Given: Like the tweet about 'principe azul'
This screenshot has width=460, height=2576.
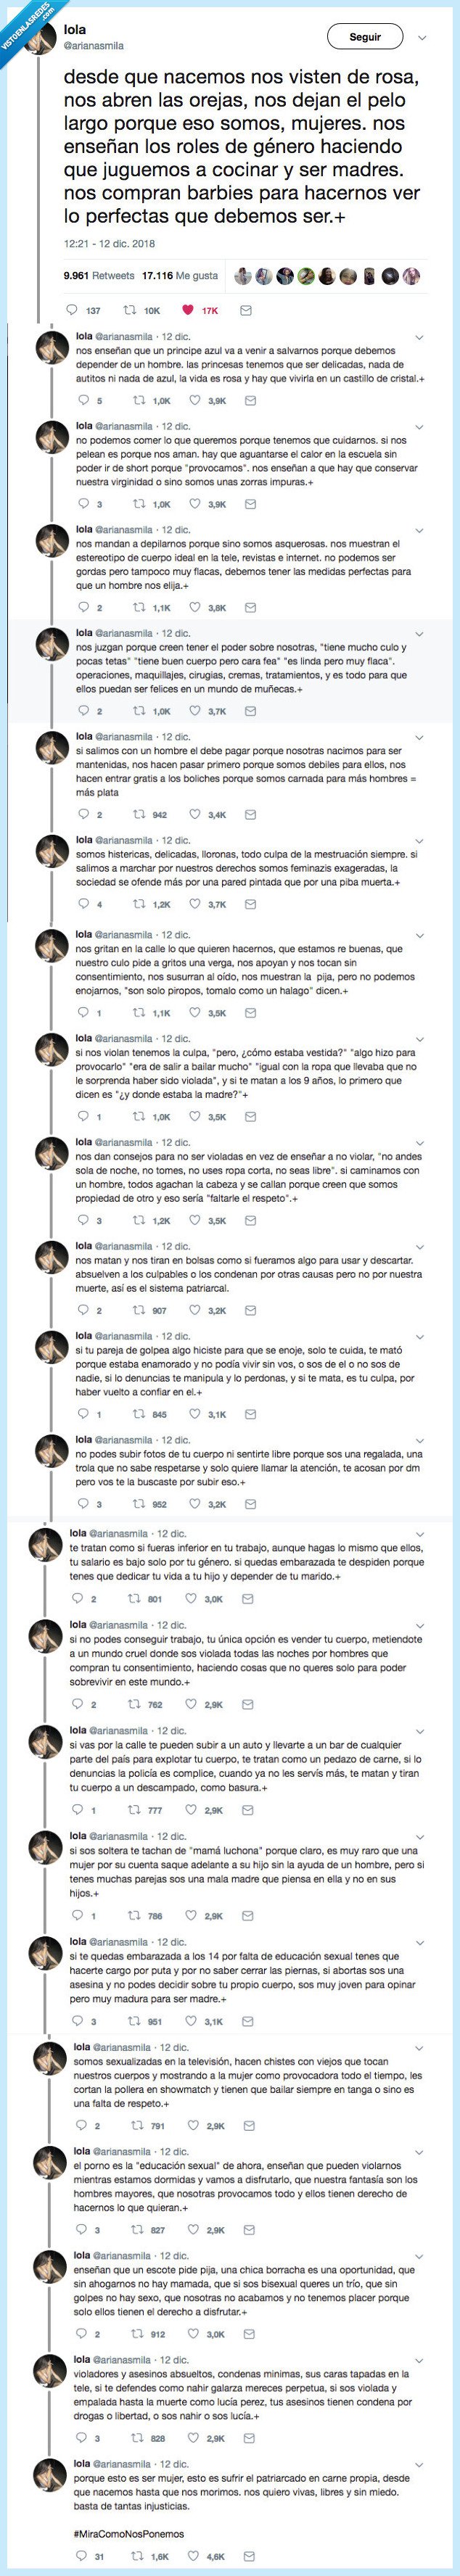Looking at the screenshot, I should point(194,402).
